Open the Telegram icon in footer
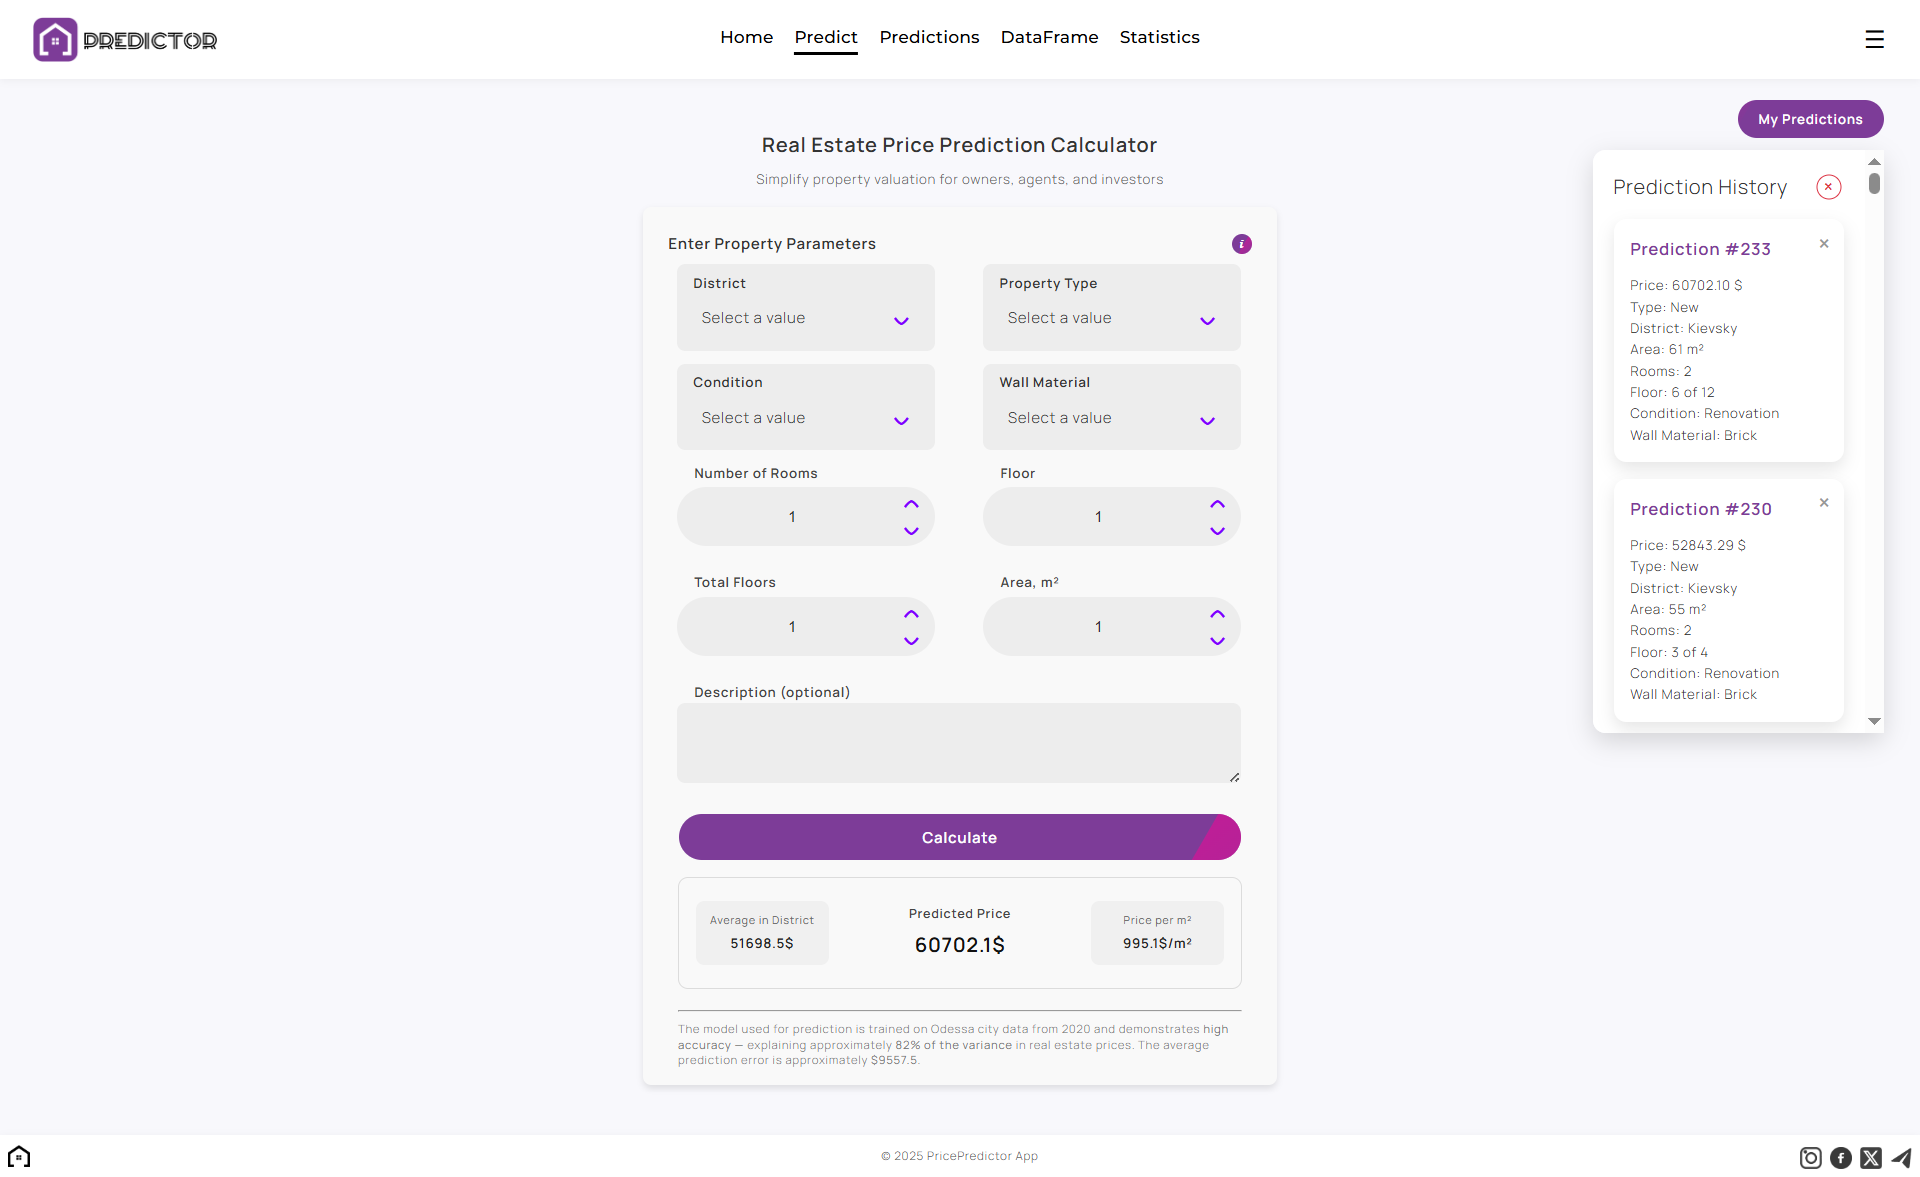 pos(1901,1157)
